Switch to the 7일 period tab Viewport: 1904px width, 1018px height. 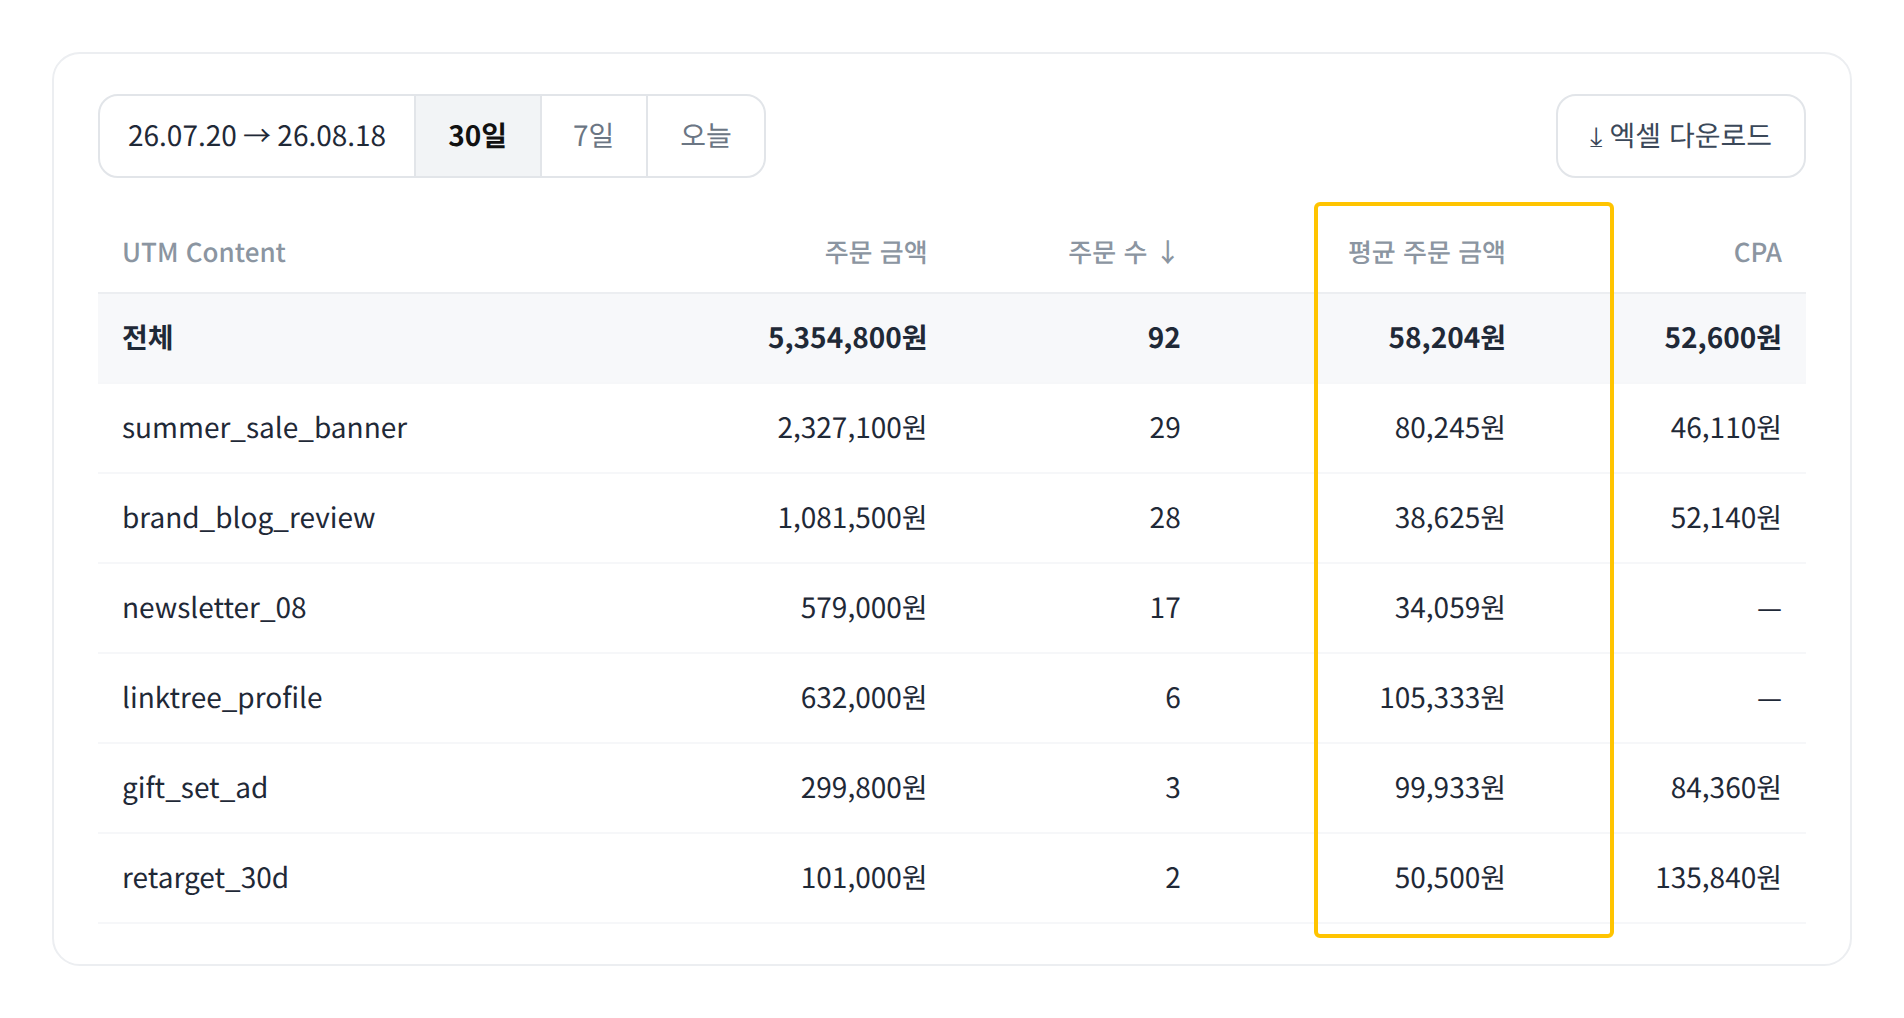(x=594, y=136)
